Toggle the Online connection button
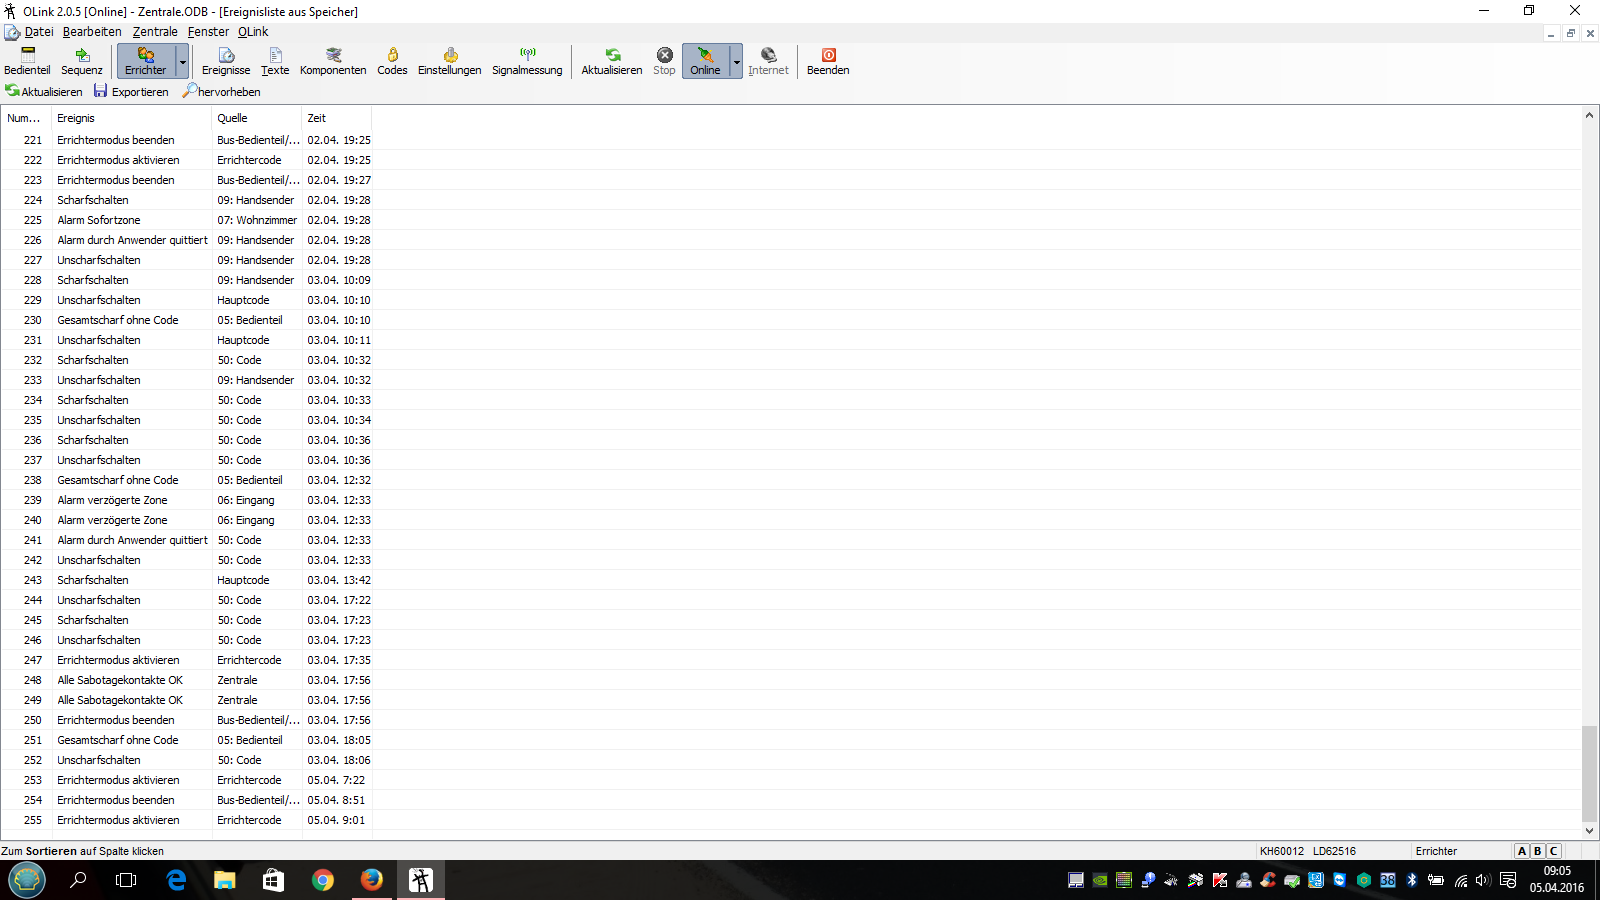Image resolution: width=1600 pixels, height=900 pixels. (x=705, y=61)
